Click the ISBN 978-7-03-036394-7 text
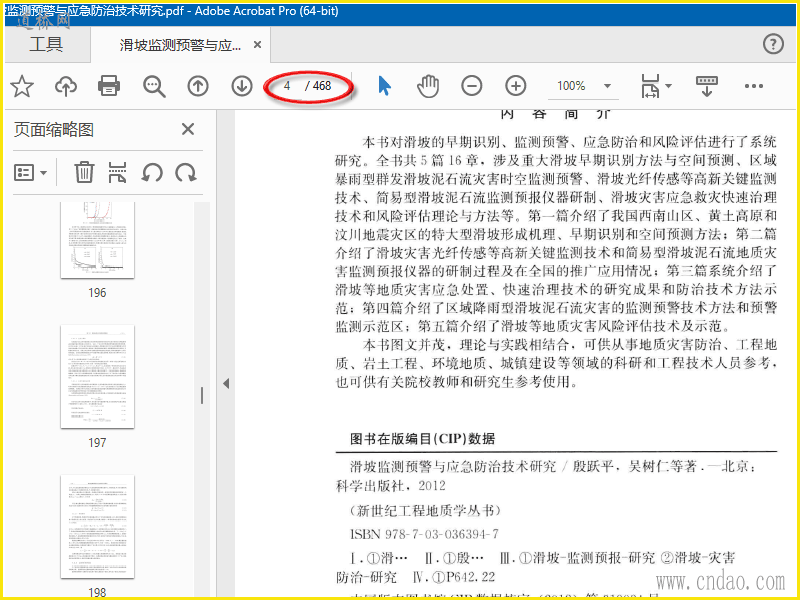The width and height of the screenshot is (800, 600). pos(424,534)
